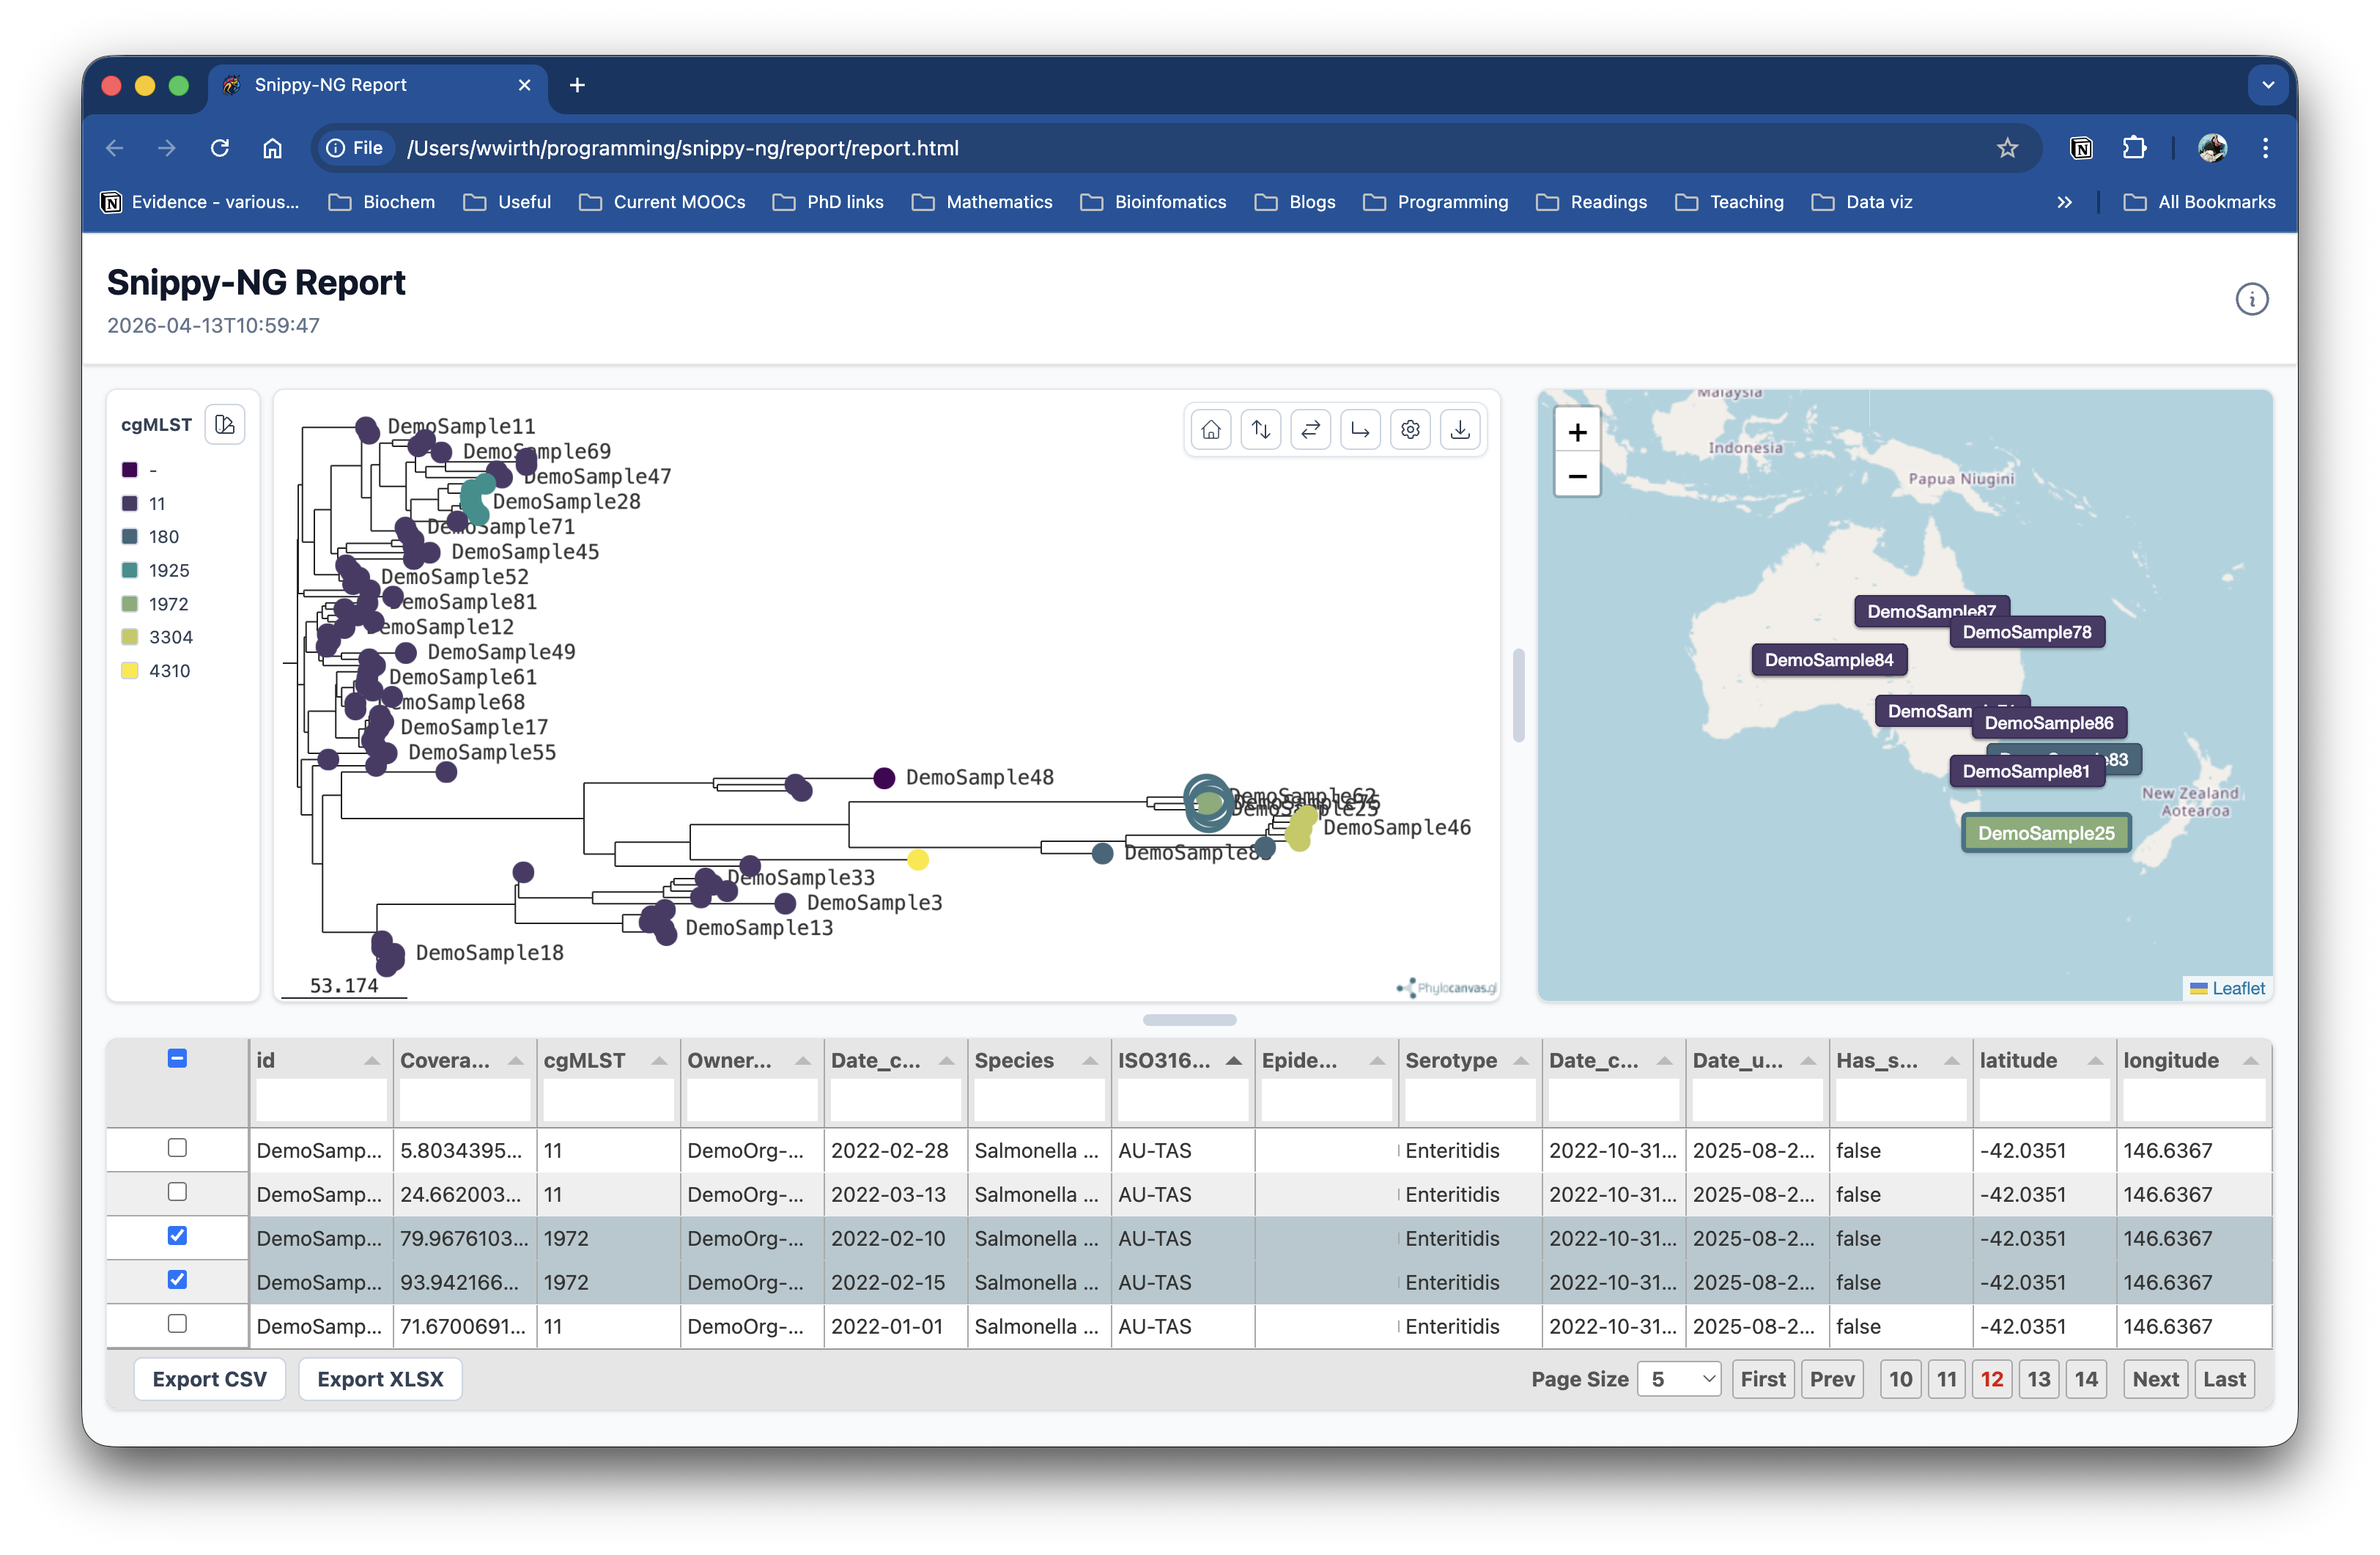This screenshot has height=1555, width=2380.
Task: Click the 1925 legend color swatch
Action: click(x=130, y=570)
